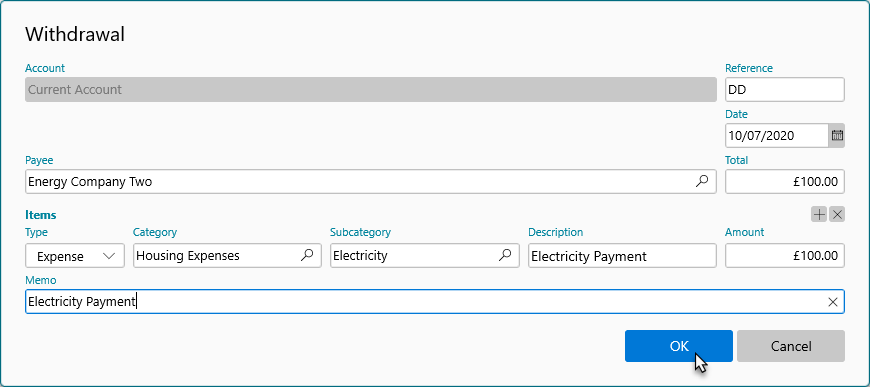Click the Payee label
The image size is (870, 387).
tap(39, 160)
